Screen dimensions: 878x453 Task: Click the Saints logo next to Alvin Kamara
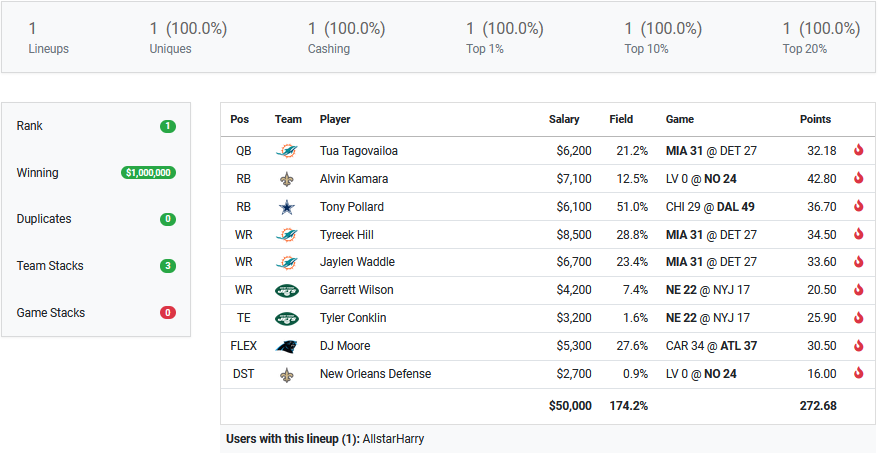click(287, 179)
